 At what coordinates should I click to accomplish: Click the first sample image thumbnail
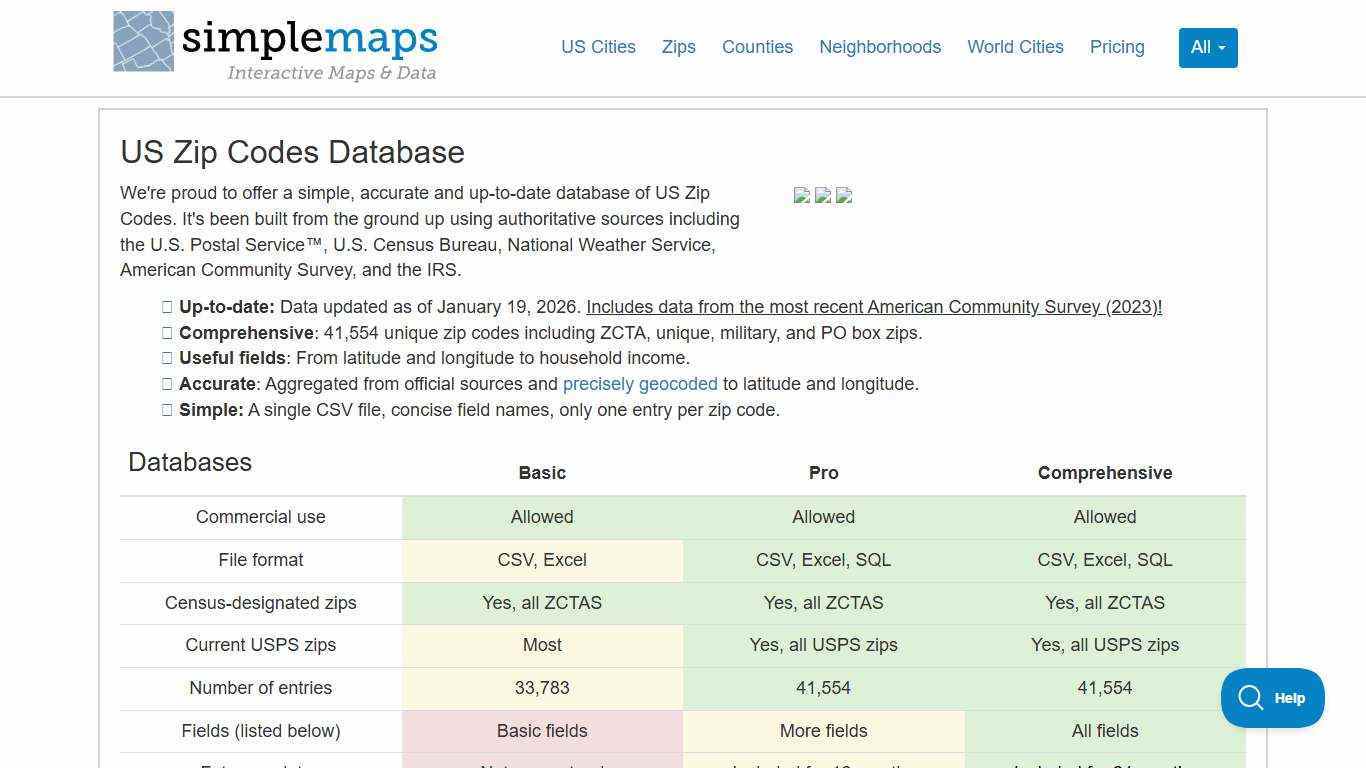(x=802, y=196)
